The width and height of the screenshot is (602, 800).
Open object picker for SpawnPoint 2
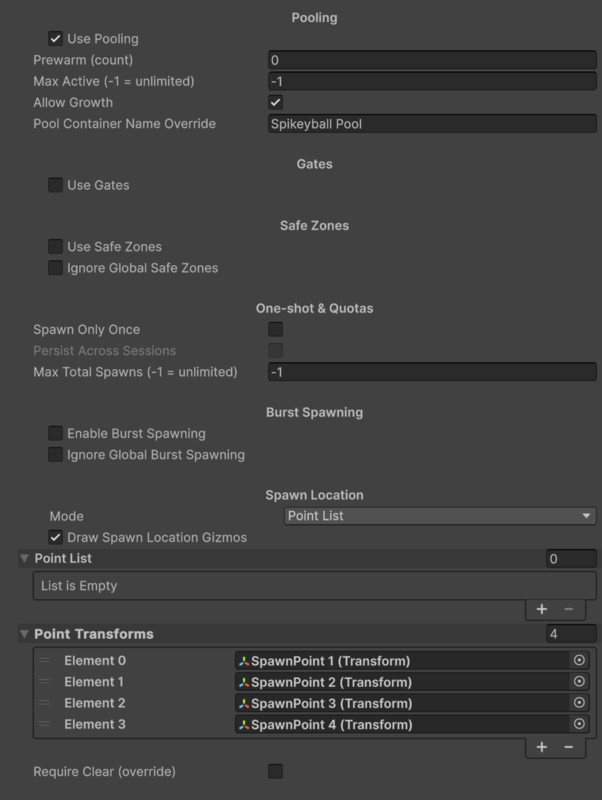(578, 681)
